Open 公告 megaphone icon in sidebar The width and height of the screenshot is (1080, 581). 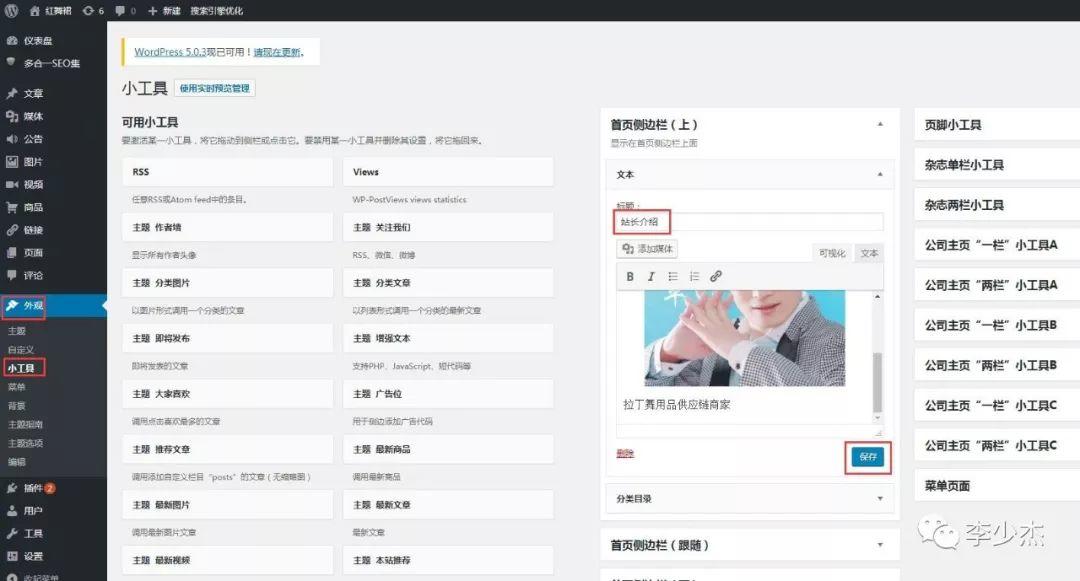click(x=12, y=138)
